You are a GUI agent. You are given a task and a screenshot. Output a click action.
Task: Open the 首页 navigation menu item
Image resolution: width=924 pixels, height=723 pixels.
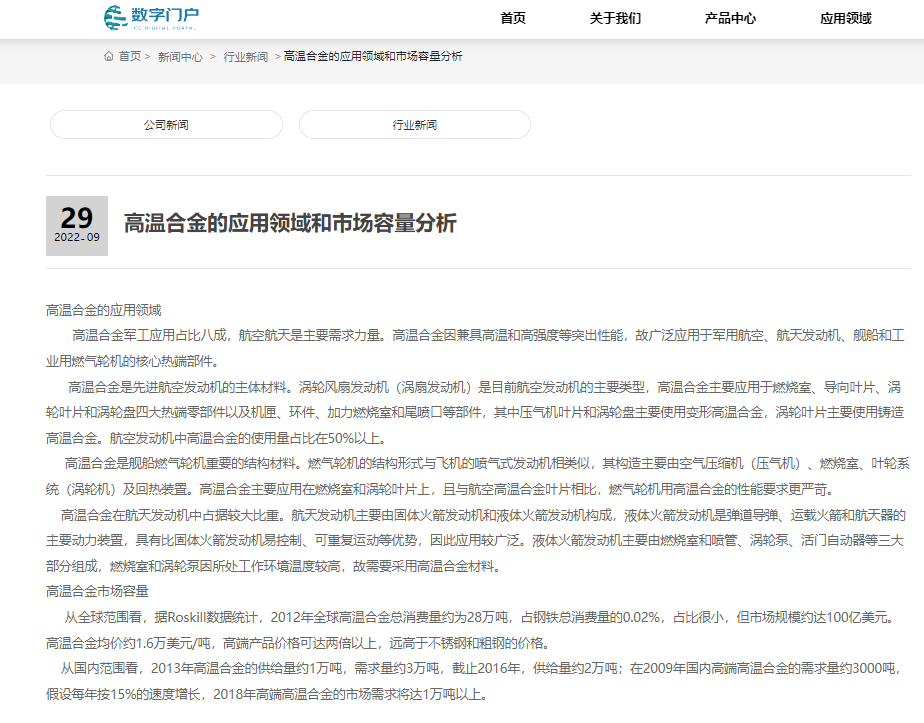(513, 18)
